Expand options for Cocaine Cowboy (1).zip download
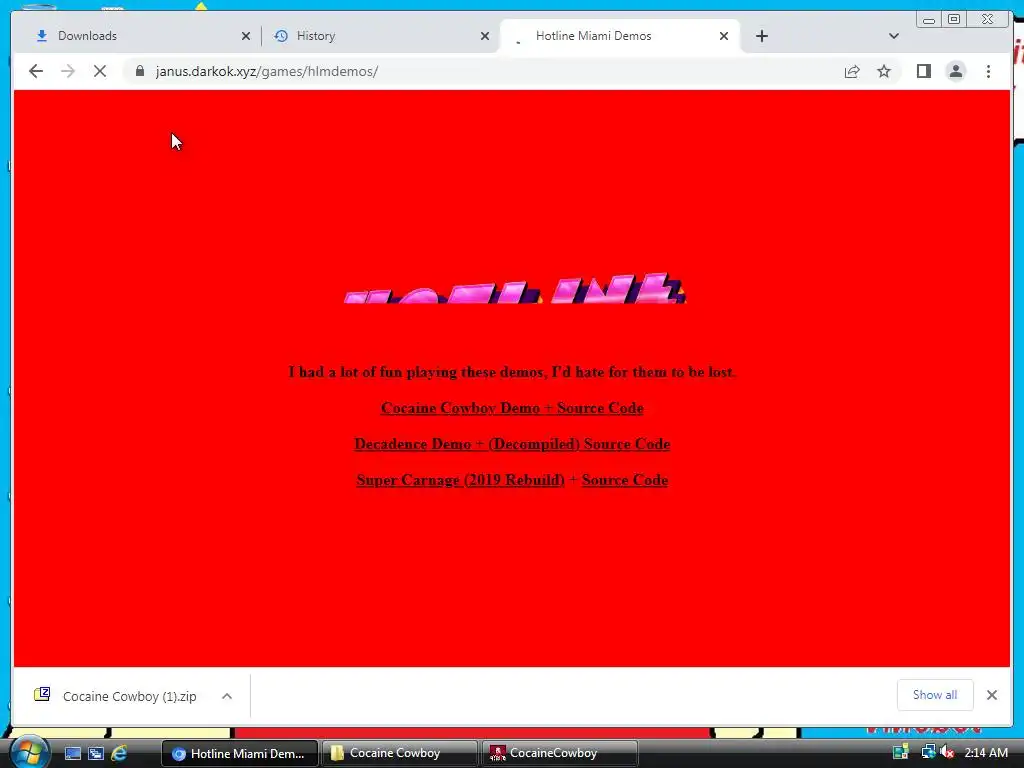 click(x=227, y=696)
